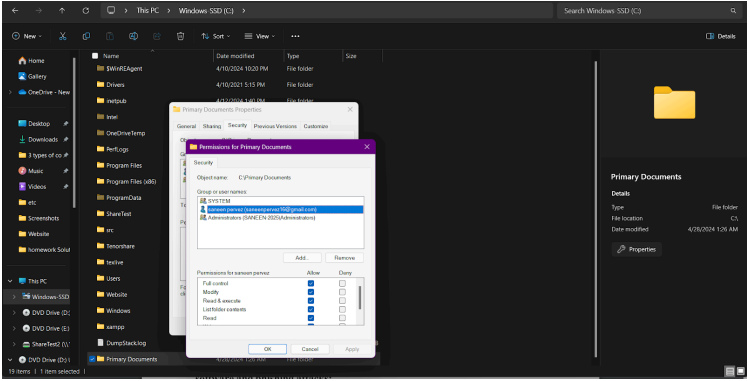The height and width of the screenshot is (381, 750).
Task: Expand the DVD Drive (E:) node
Action: pos(14,328)
